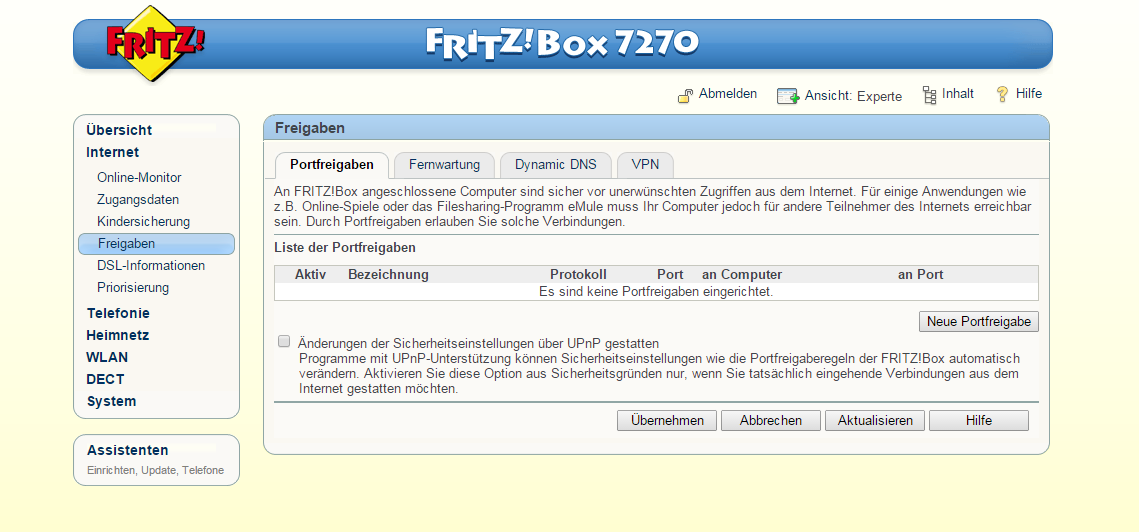
Task: Expand the Telefonie menu section
Action: (118, 313)
